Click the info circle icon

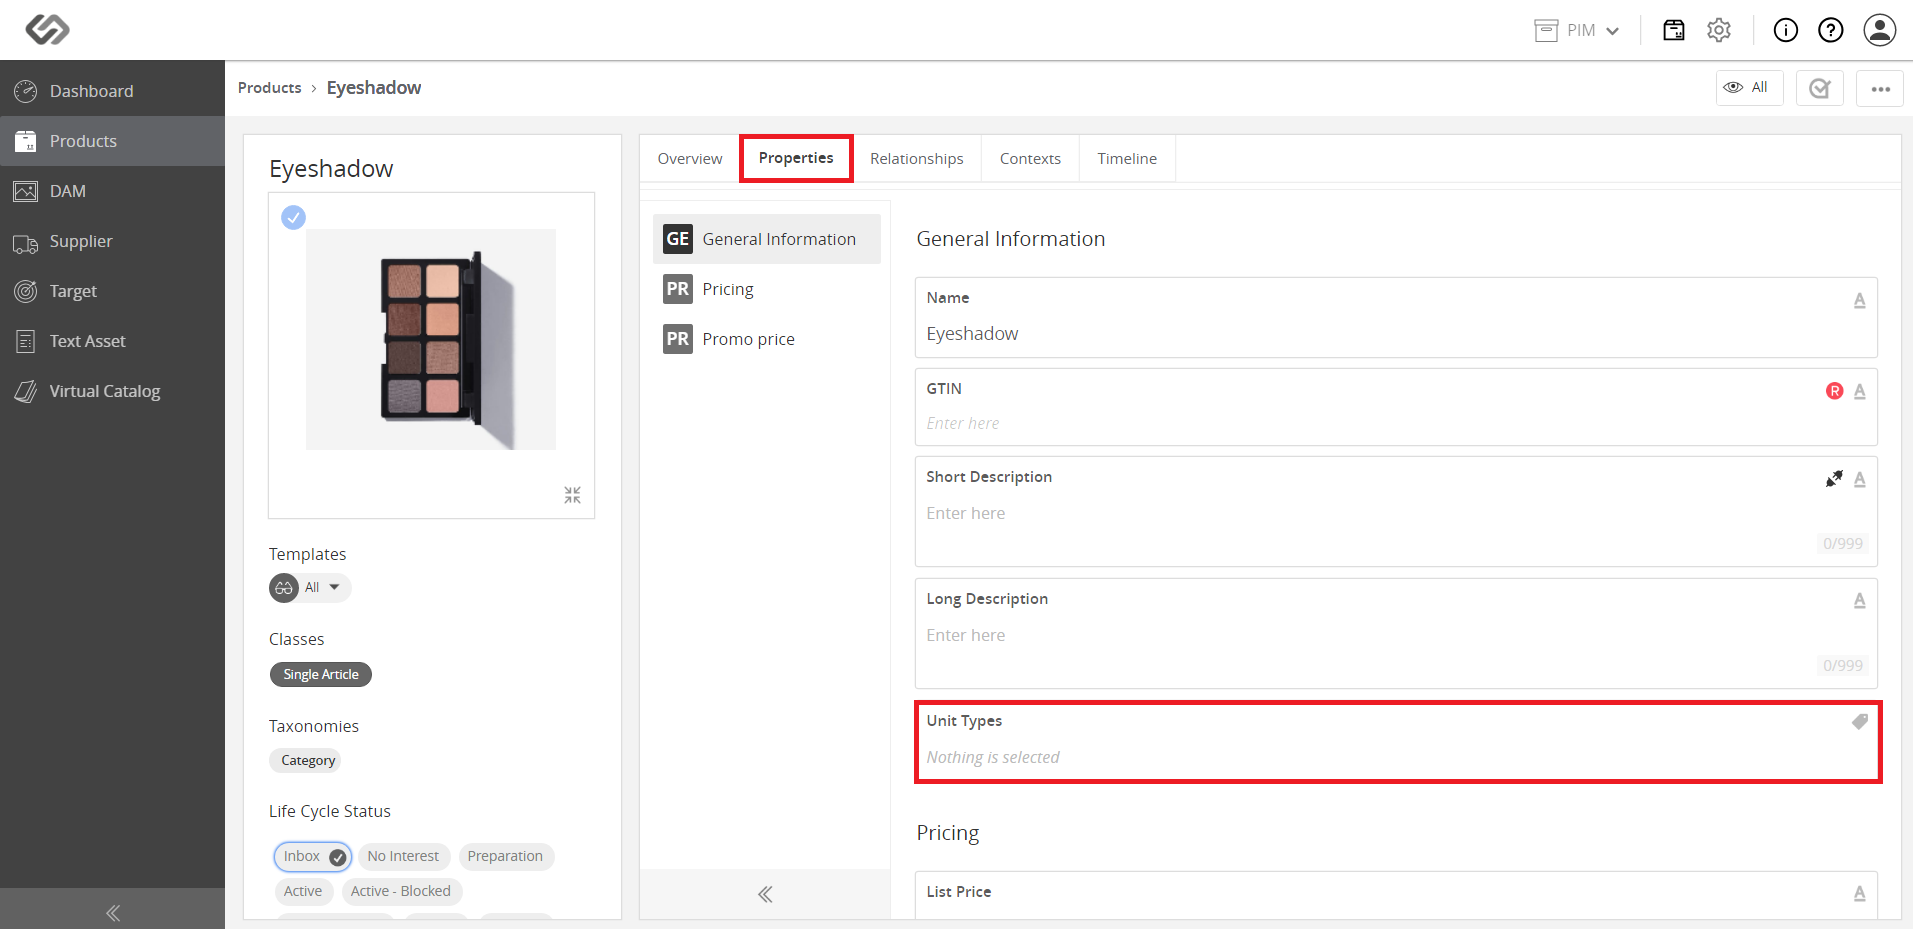1786,30
